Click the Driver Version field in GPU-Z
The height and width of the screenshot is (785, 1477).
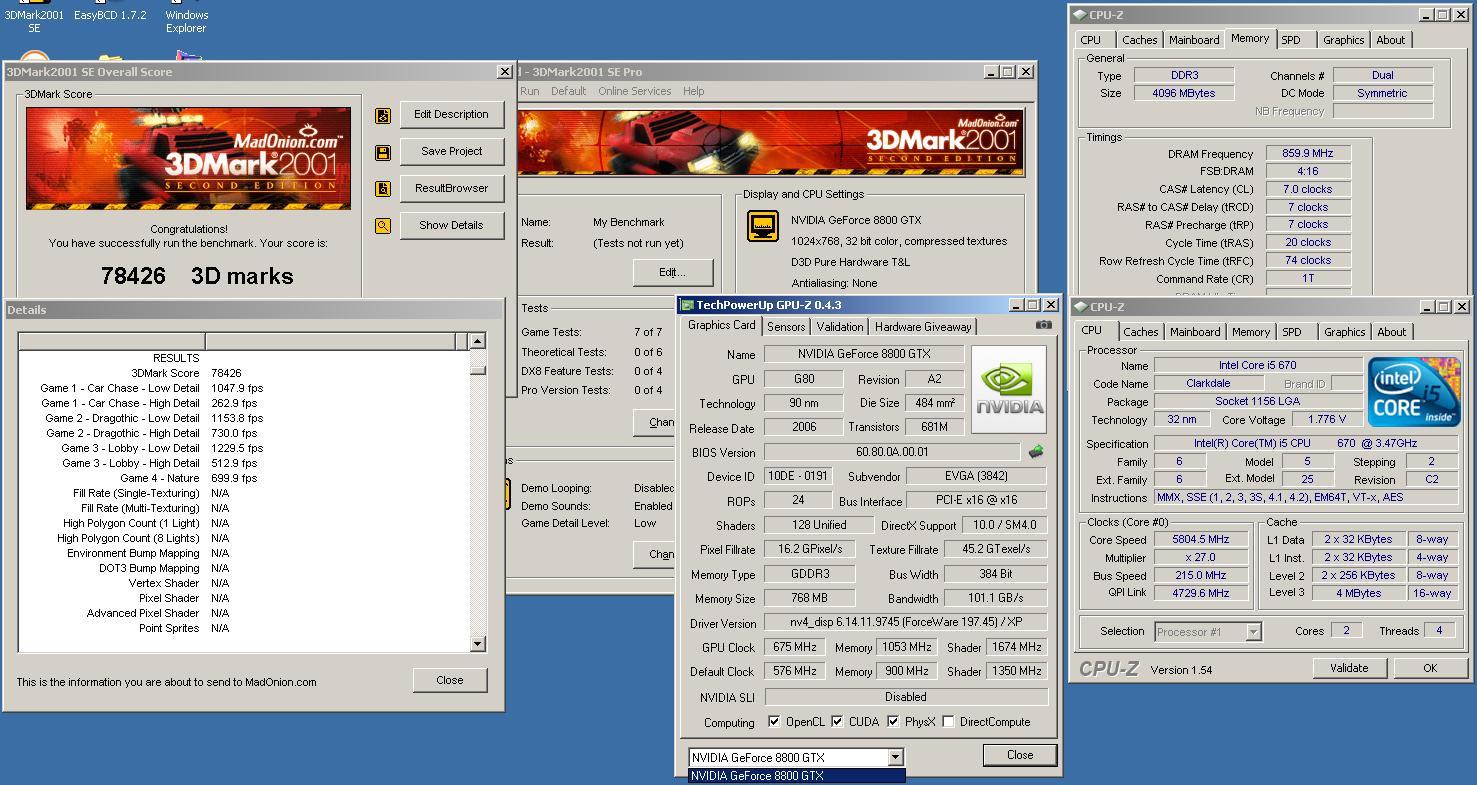[x=905, y=622]
